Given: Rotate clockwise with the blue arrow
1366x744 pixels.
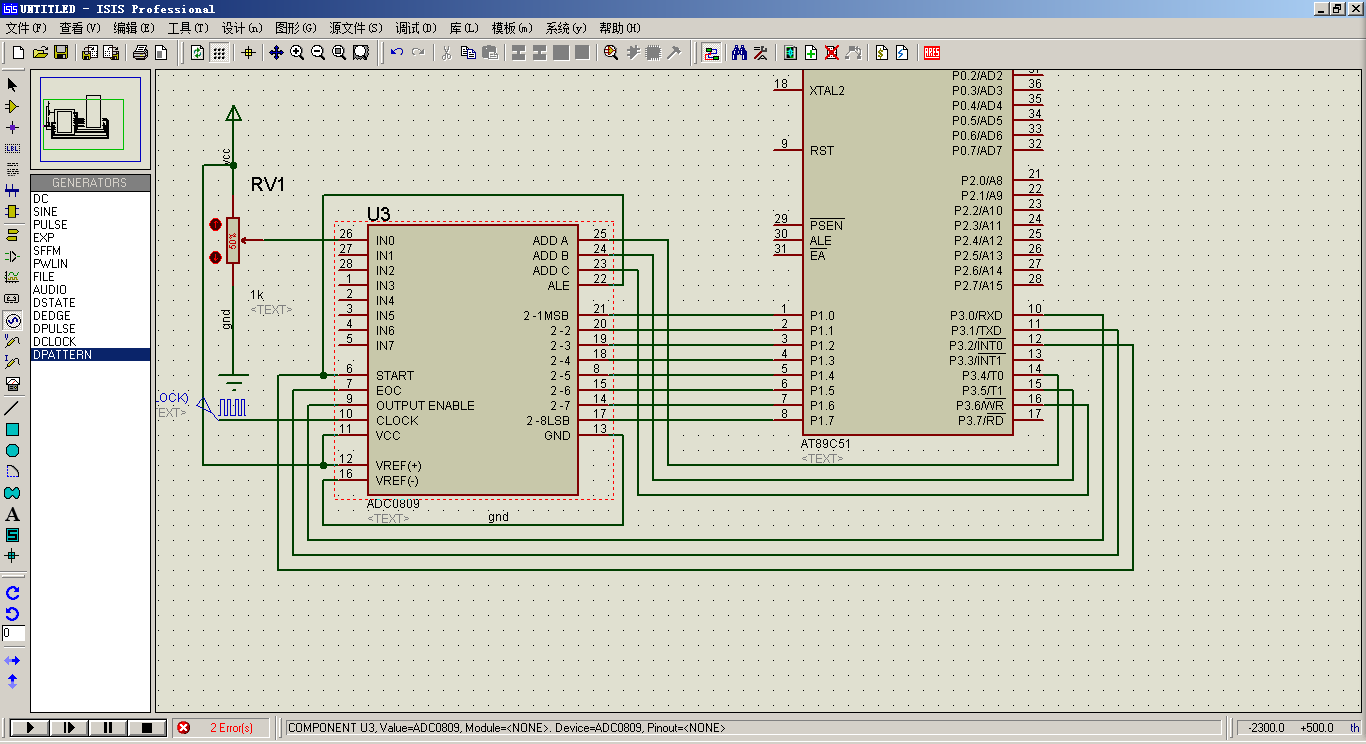Looking at the screenshot, I should 13,593.
